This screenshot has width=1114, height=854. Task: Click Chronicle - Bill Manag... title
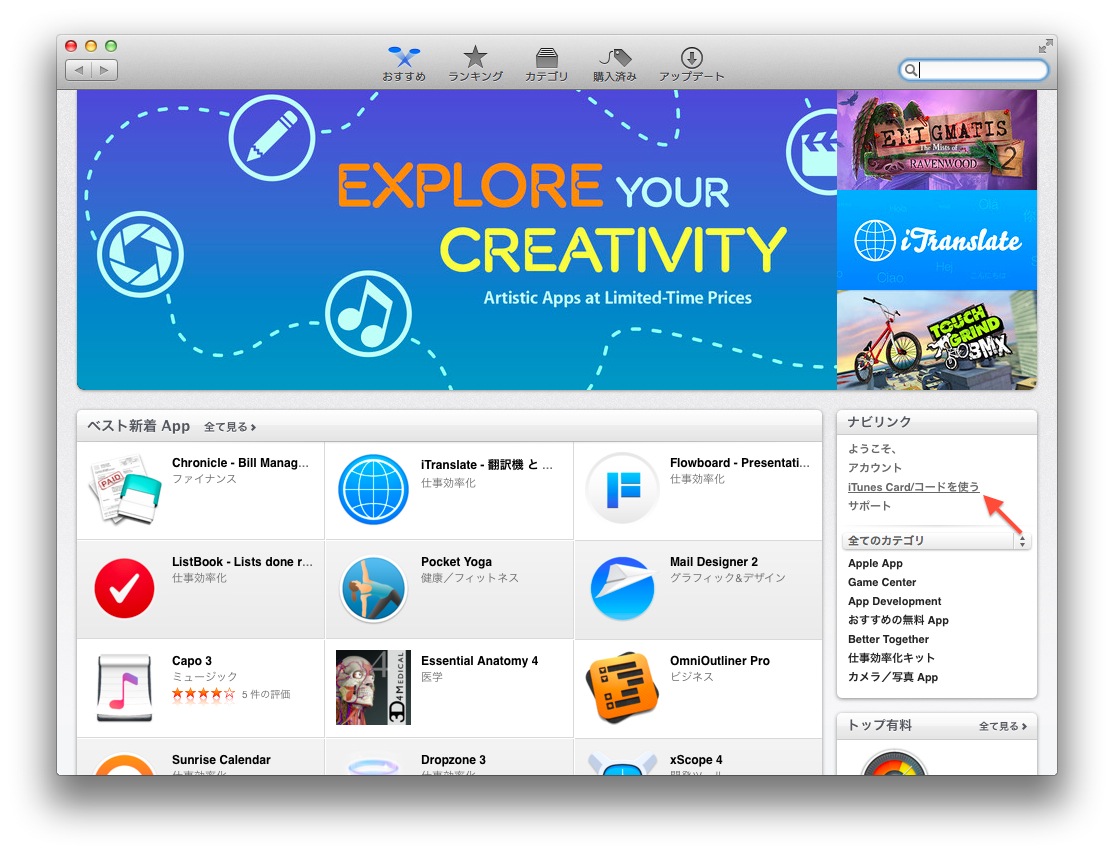pyautogui.click(x=240, y=463)
